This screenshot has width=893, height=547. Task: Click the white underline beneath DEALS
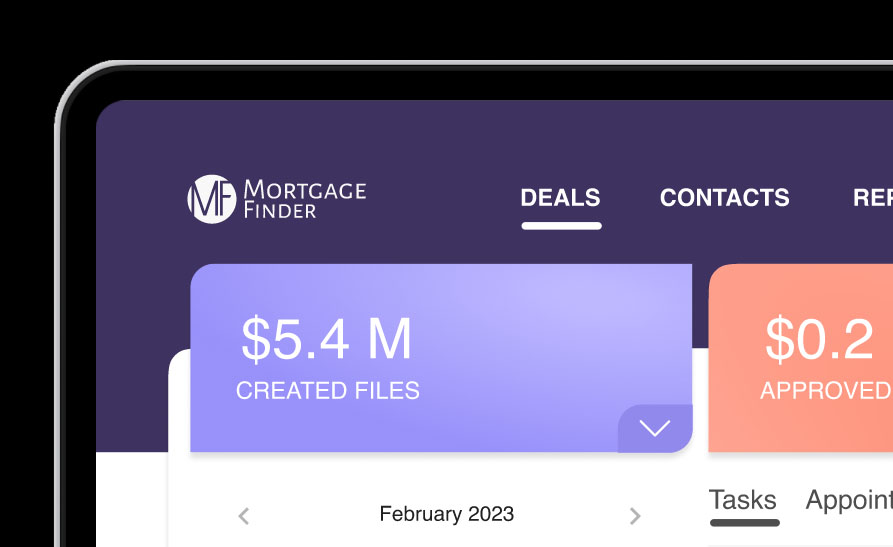pyautogui.click(x=562, y=226)
